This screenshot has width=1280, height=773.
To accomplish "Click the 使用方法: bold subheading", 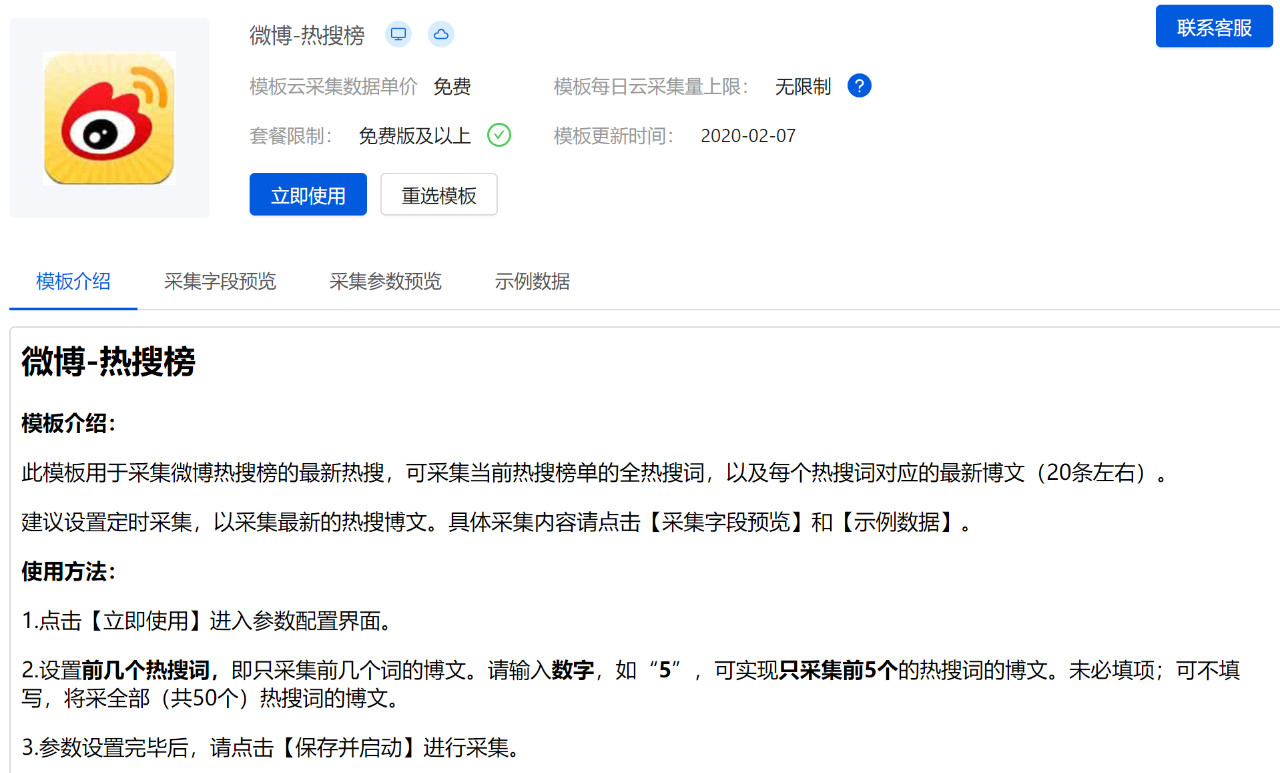I will [x=69, y=572].
